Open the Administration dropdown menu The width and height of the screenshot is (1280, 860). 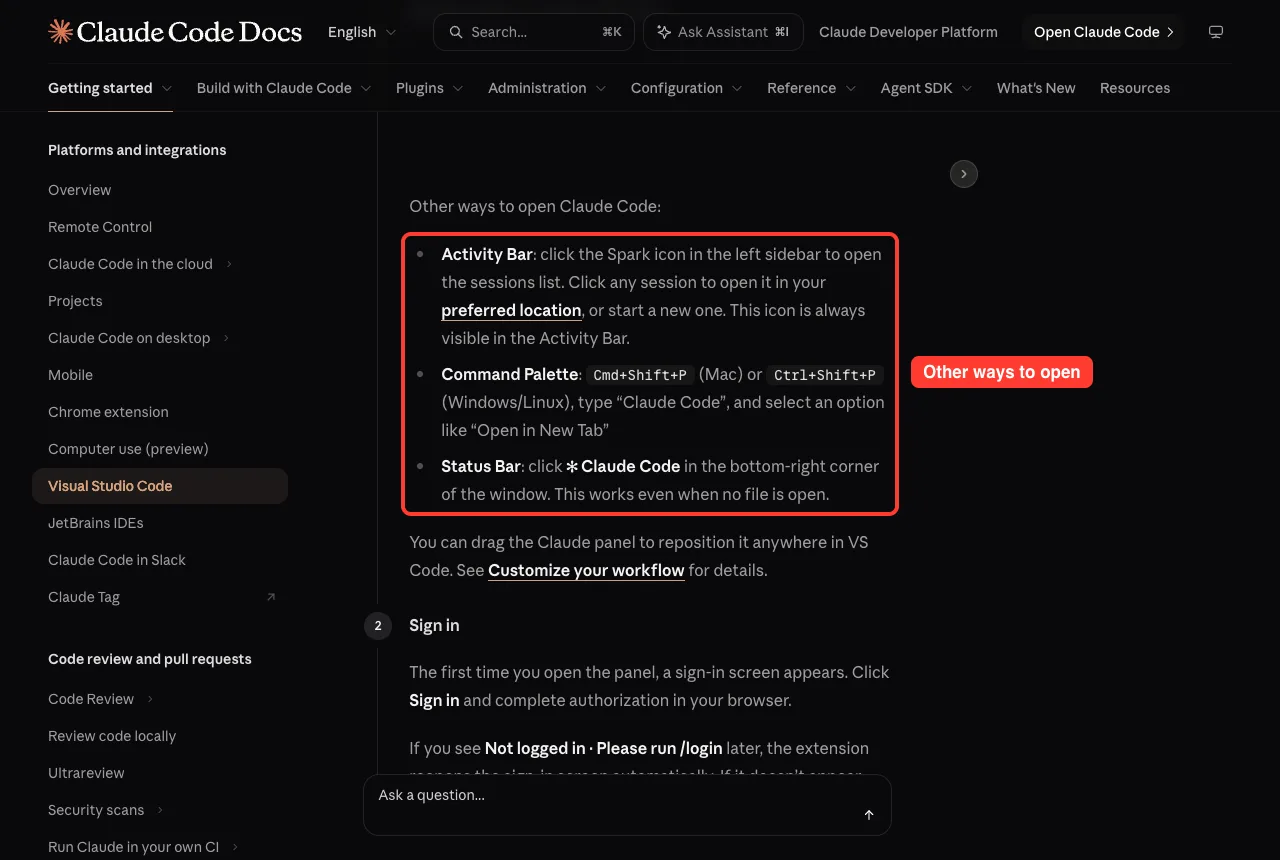[x=547, y=88]
